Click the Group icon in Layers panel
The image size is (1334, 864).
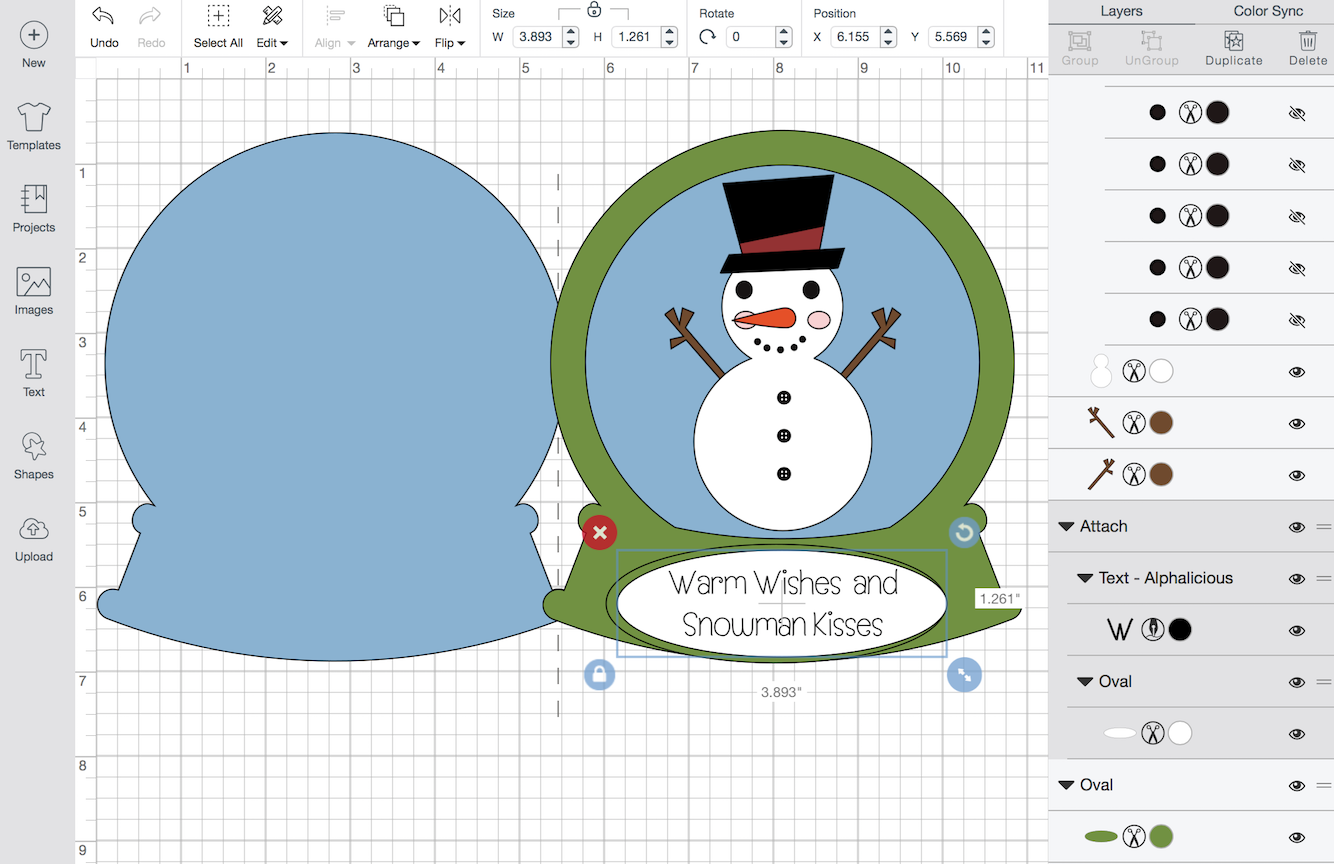(x=1080, y=47)
